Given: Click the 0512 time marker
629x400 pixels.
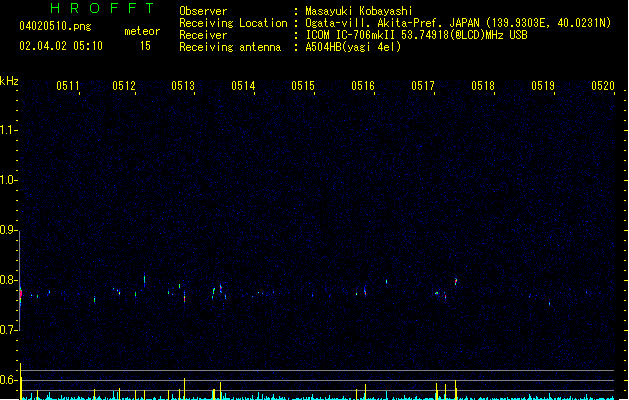Looking at the screenshot, I should coord(124,86).
